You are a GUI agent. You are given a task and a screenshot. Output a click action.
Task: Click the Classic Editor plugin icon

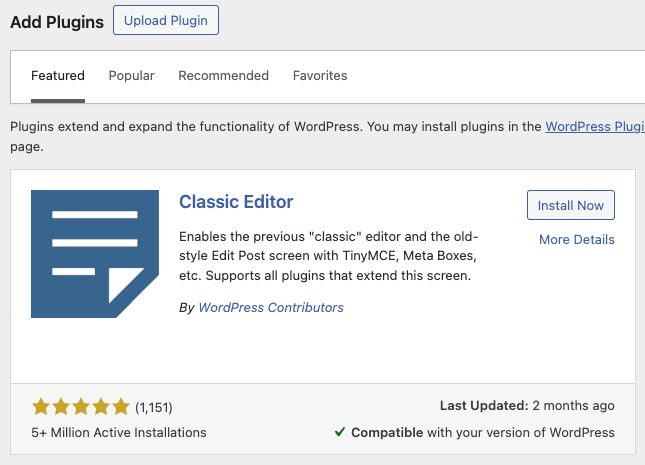tap(95, 253)
